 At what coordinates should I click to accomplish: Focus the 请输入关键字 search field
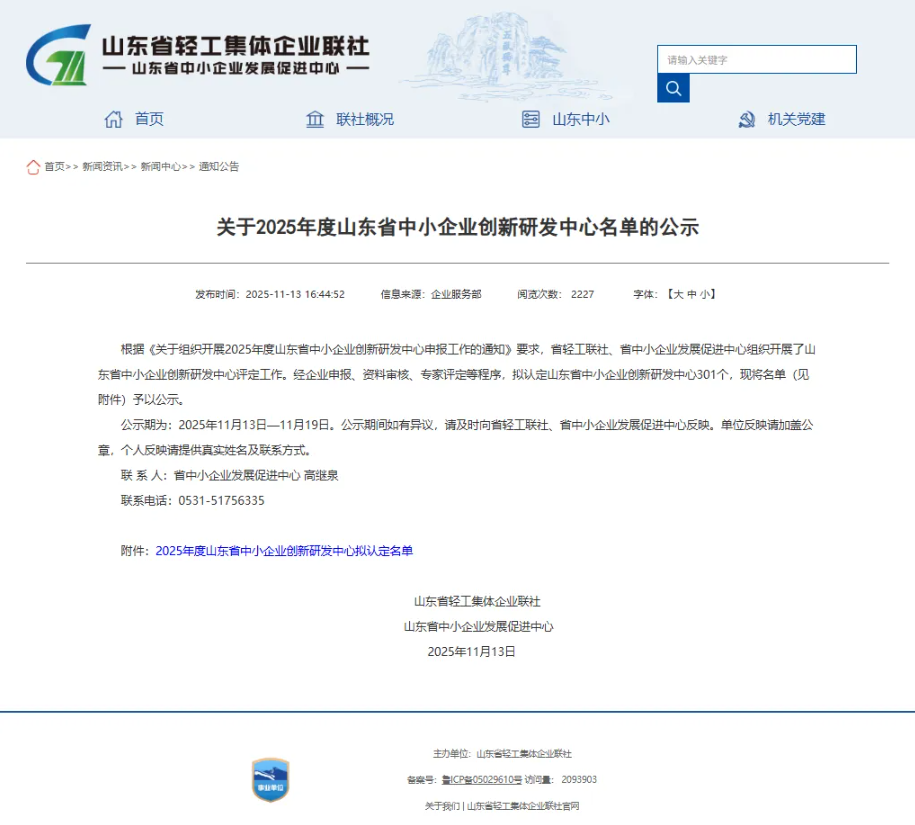[756, 60]
